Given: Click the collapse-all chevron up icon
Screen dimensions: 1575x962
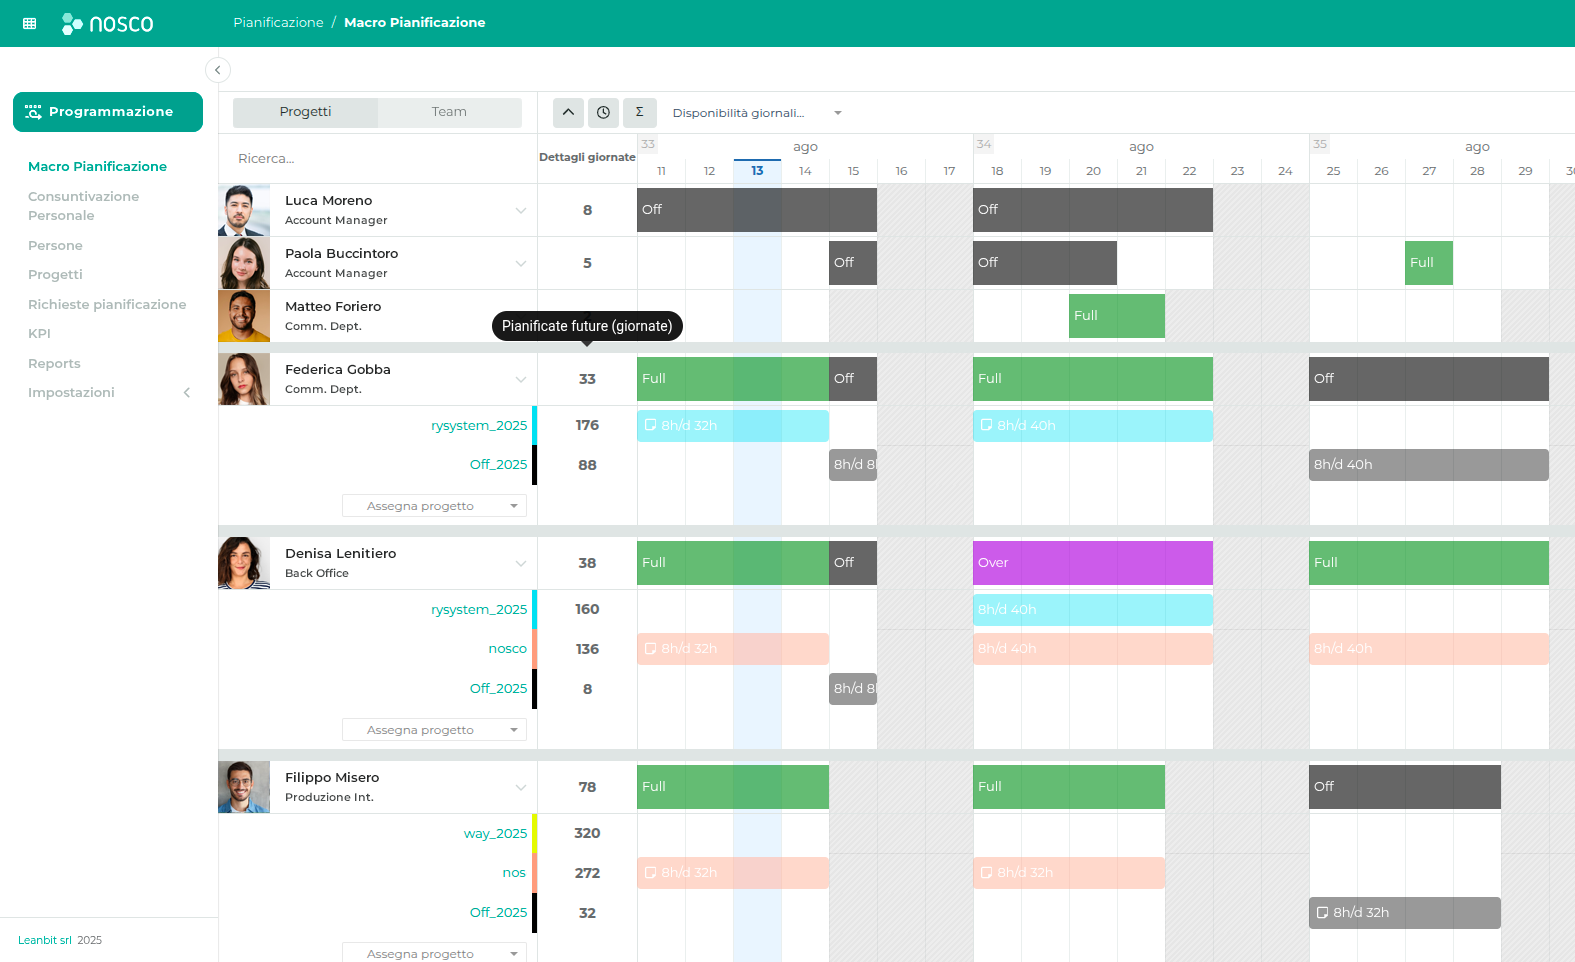Looking at the screenshot, I should [x=568, y=113].
